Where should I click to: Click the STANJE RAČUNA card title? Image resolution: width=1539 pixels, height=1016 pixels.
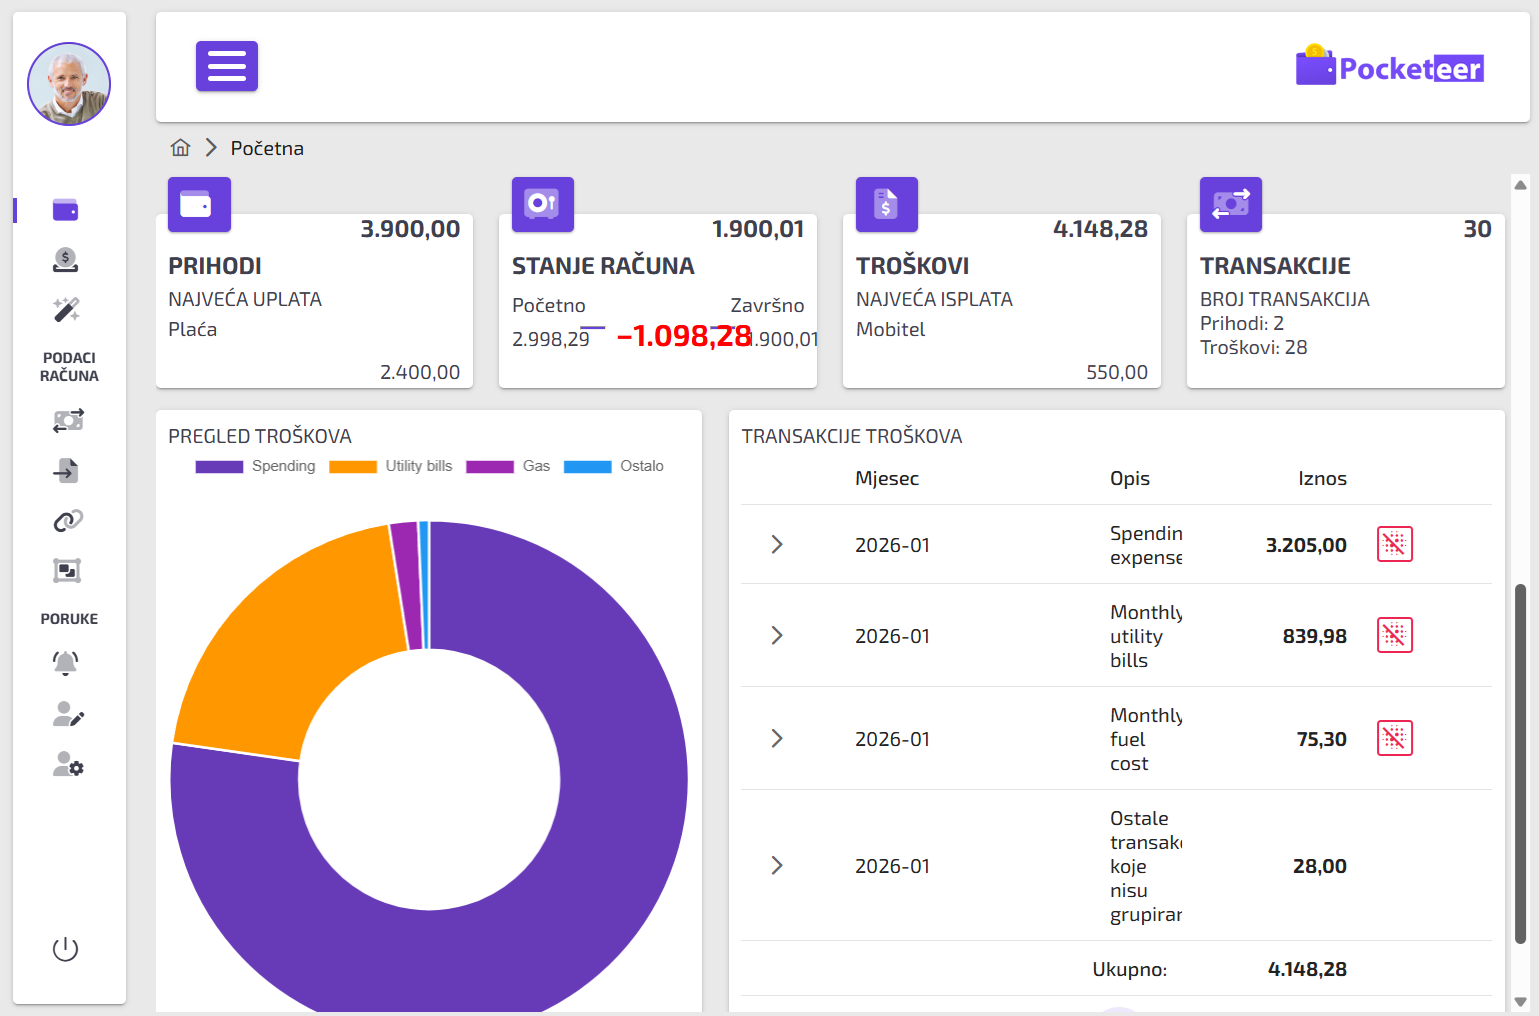pyautogui.click(x=603, y=266)
